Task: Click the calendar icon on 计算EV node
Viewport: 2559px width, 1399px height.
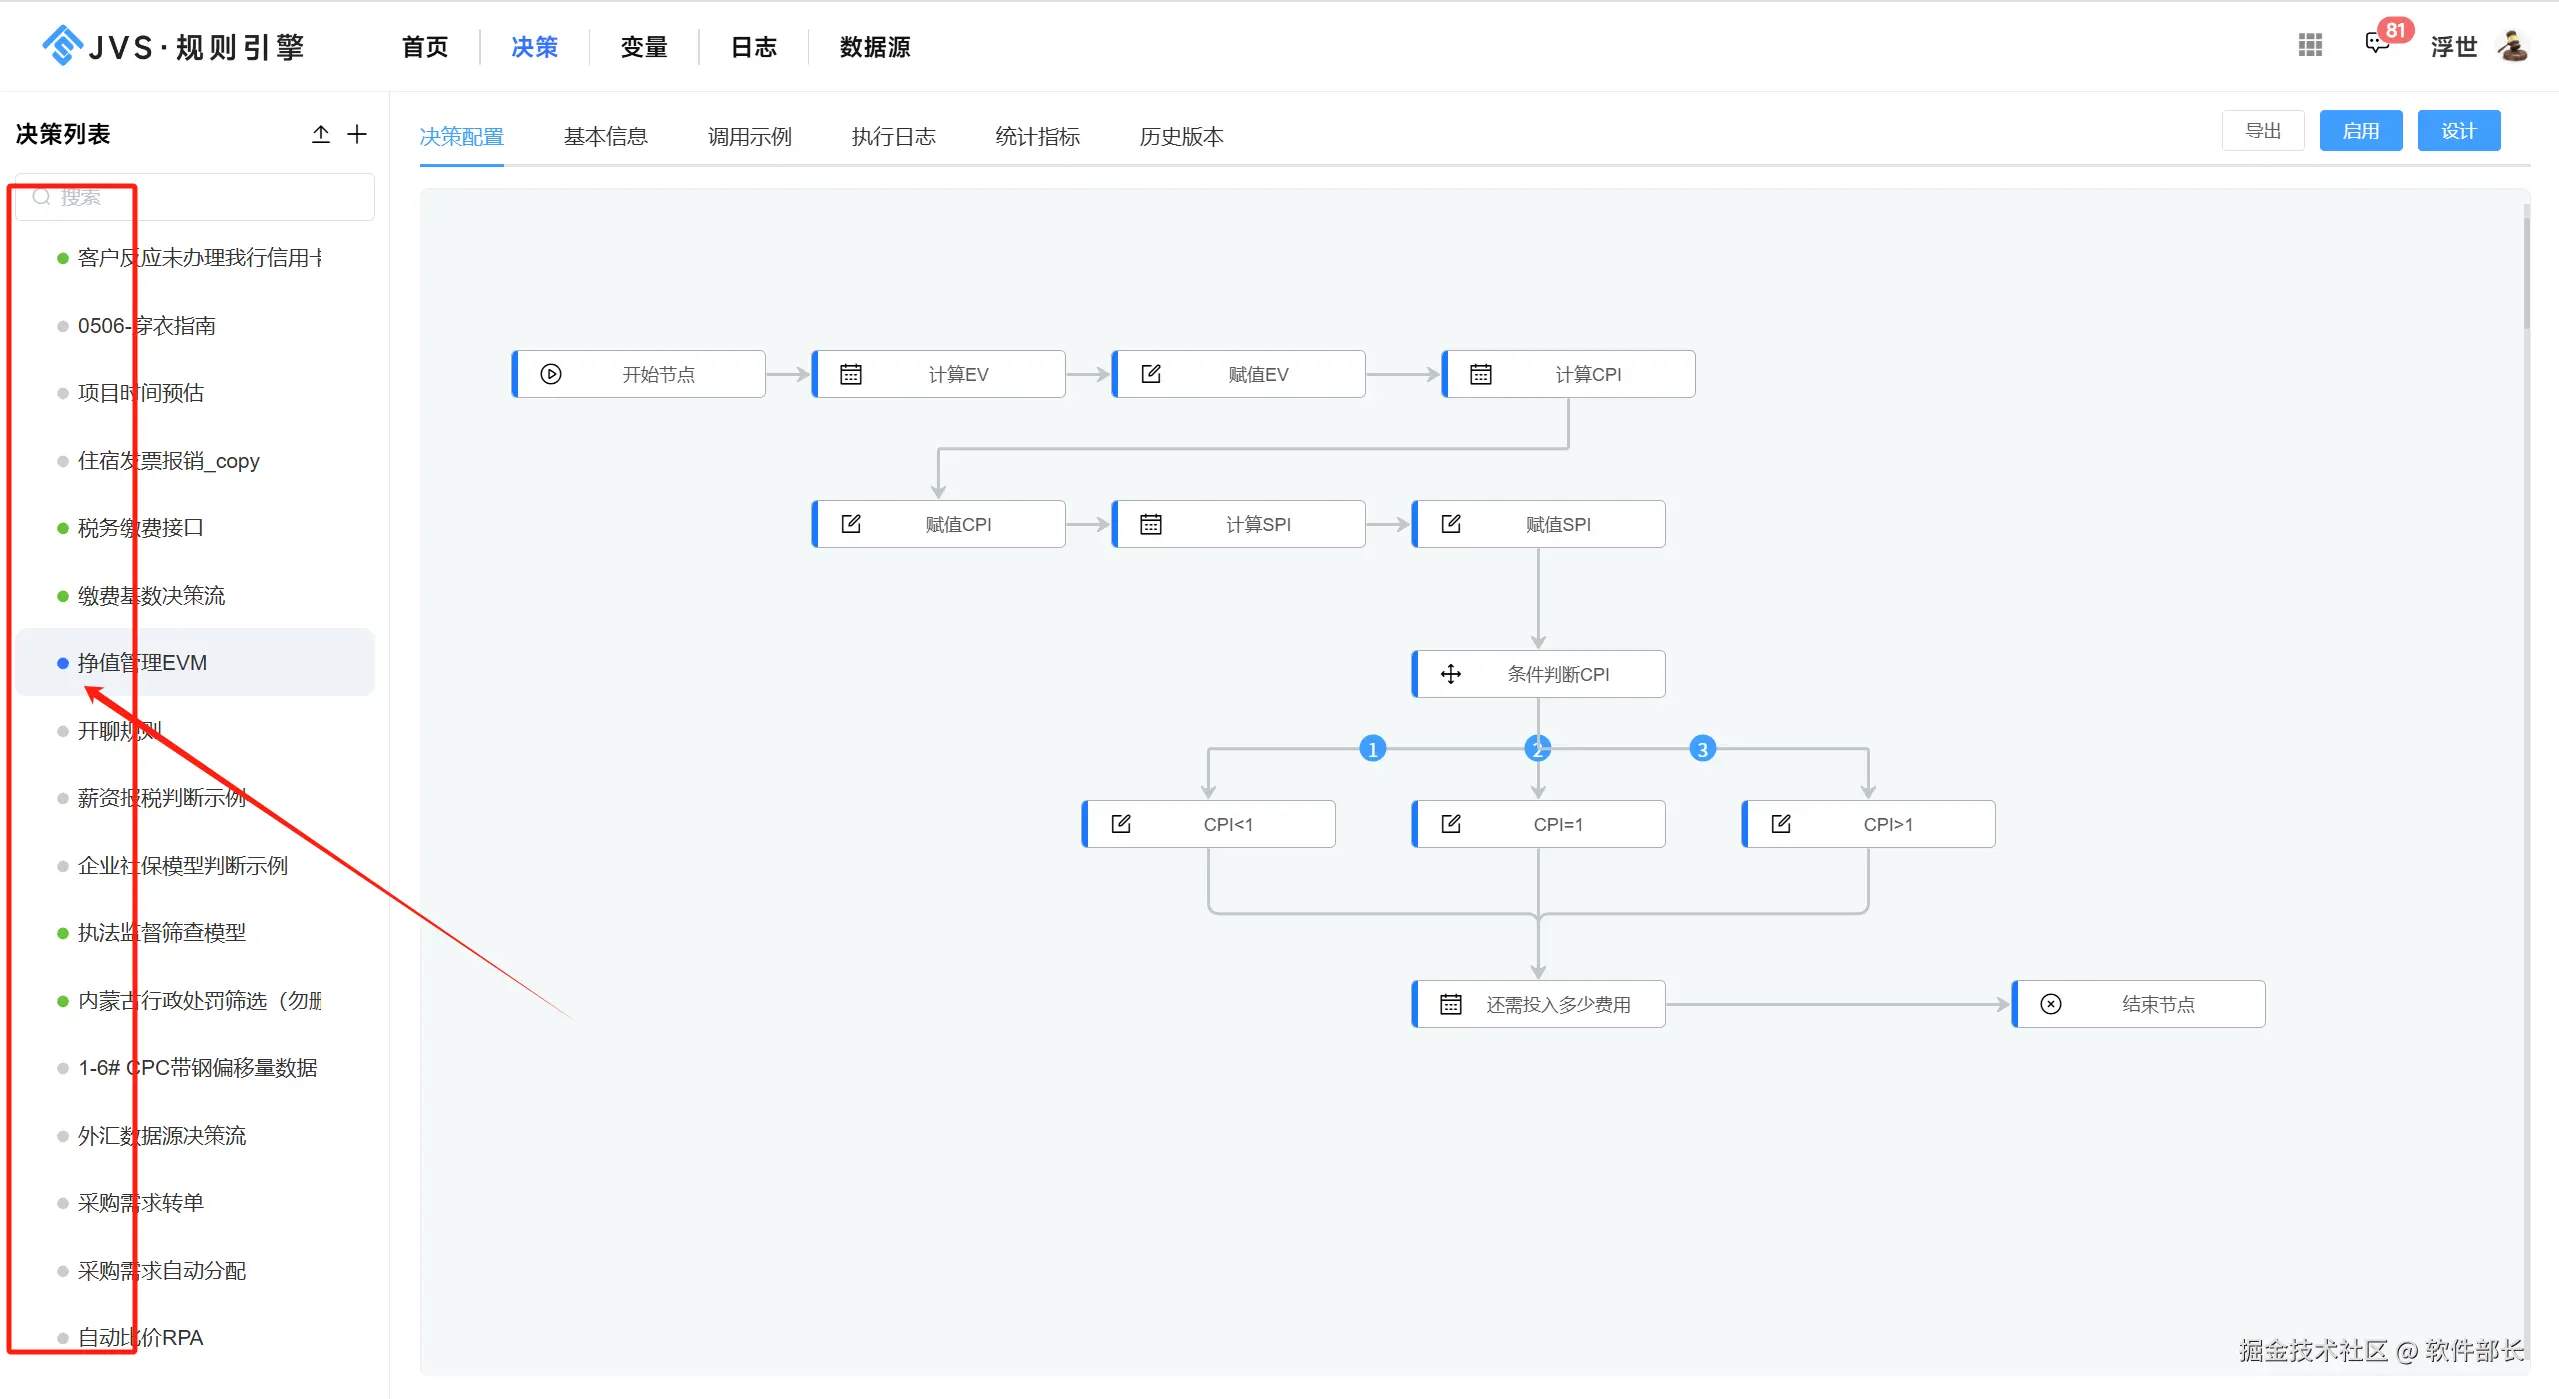Action: [x=851, y=374]
